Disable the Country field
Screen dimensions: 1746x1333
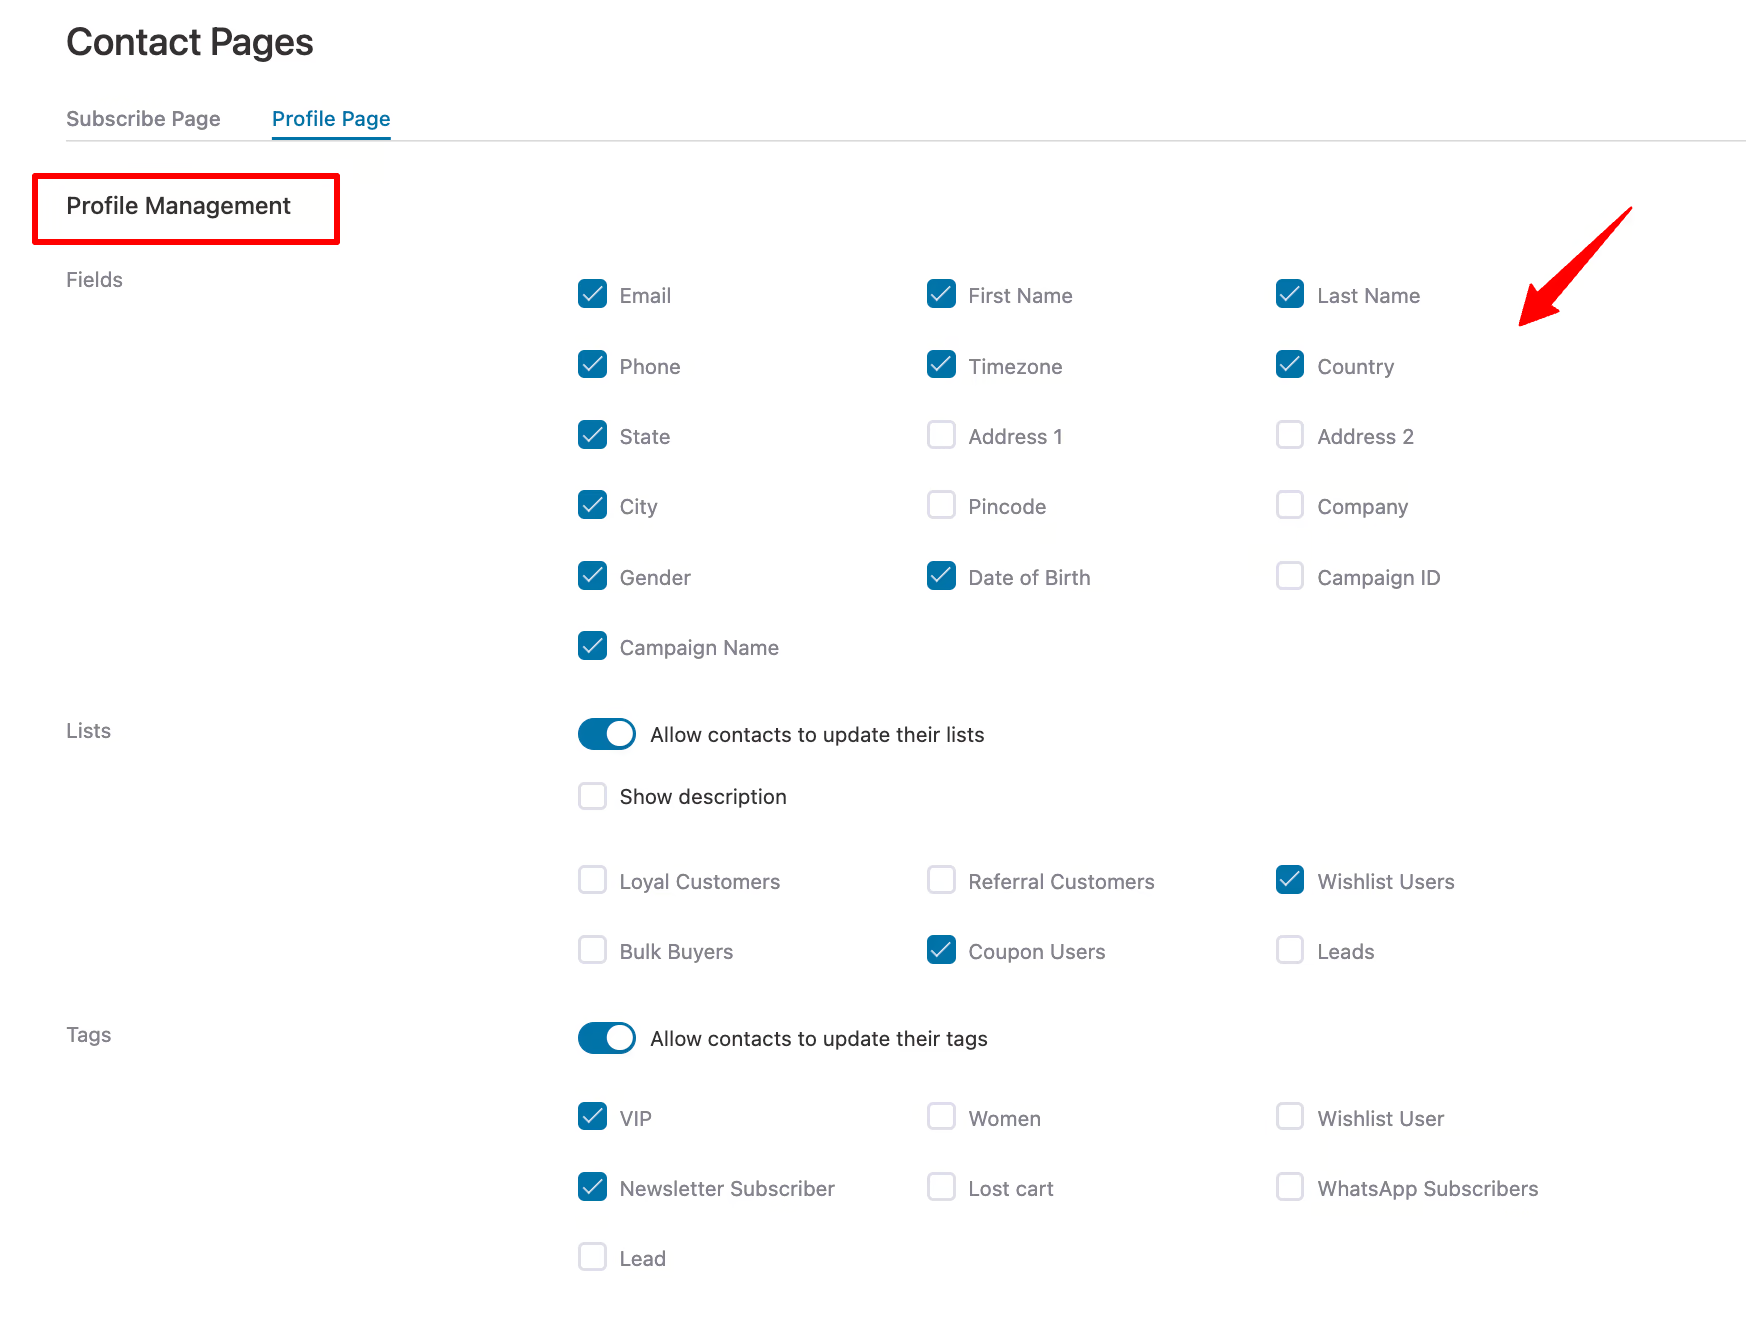1289,365
